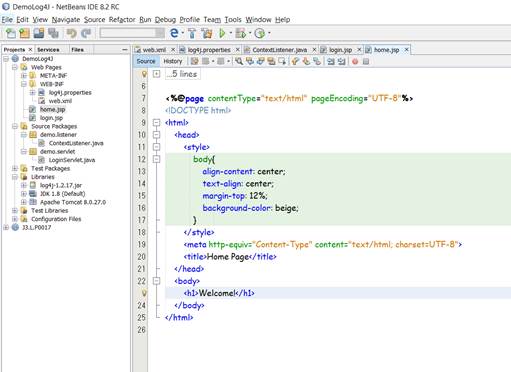Screen dimensions: 511x372
Task: Click the Stop Macro Recording icon
Action: tap(366, 61)
